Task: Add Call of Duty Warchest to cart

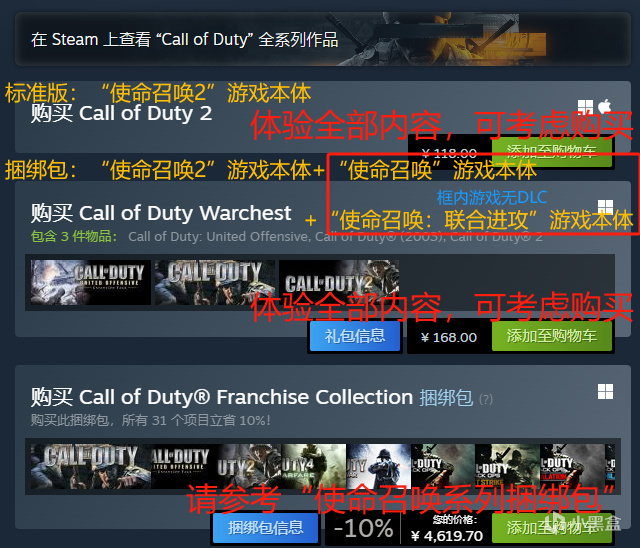Action: [x=551, y=336]
